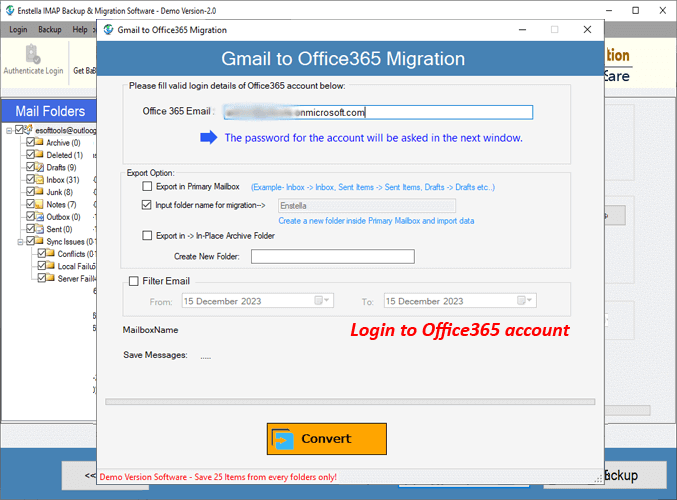Screen dimensions: 677x500
Task: Collapse the esofttools account tree node
Action: 9,130
